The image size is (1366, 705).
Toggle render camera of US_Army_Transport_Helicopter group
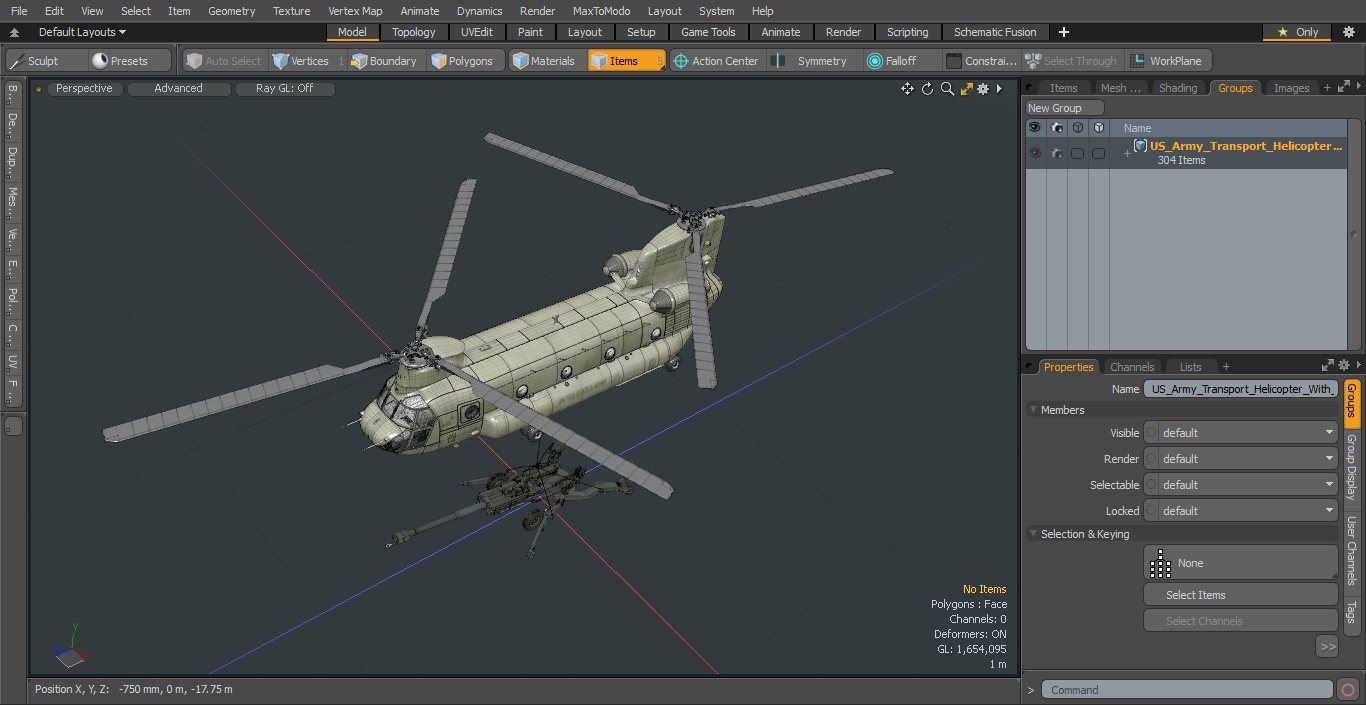(x=1056, y=153)
